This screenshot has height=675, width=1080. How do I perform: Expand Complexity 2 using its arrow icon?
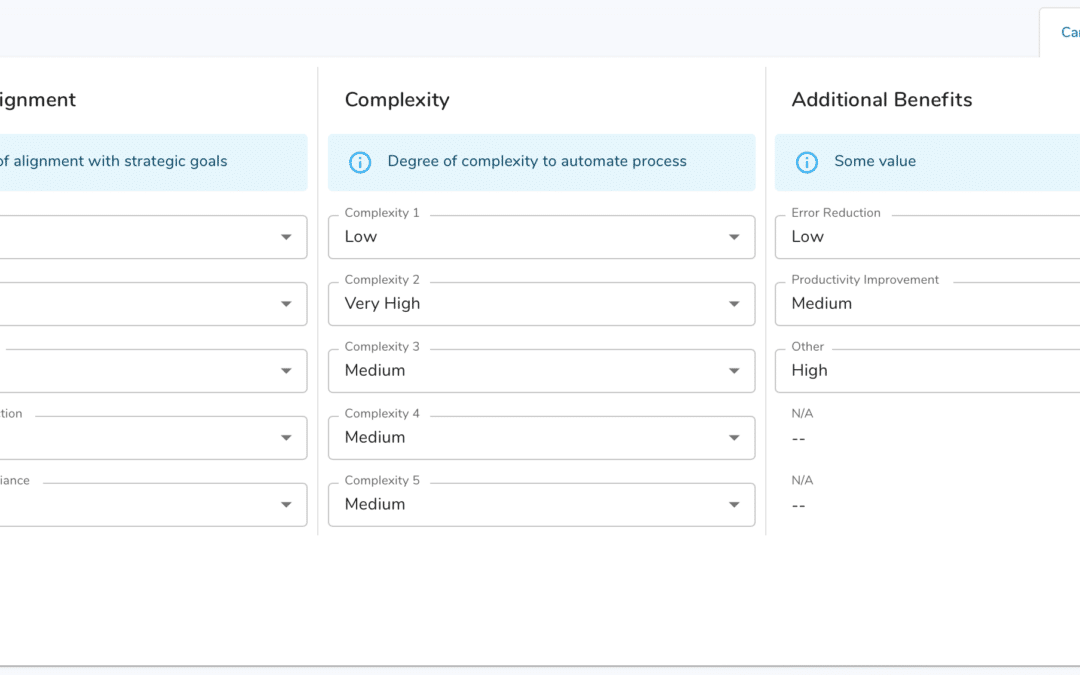point(734,304)
